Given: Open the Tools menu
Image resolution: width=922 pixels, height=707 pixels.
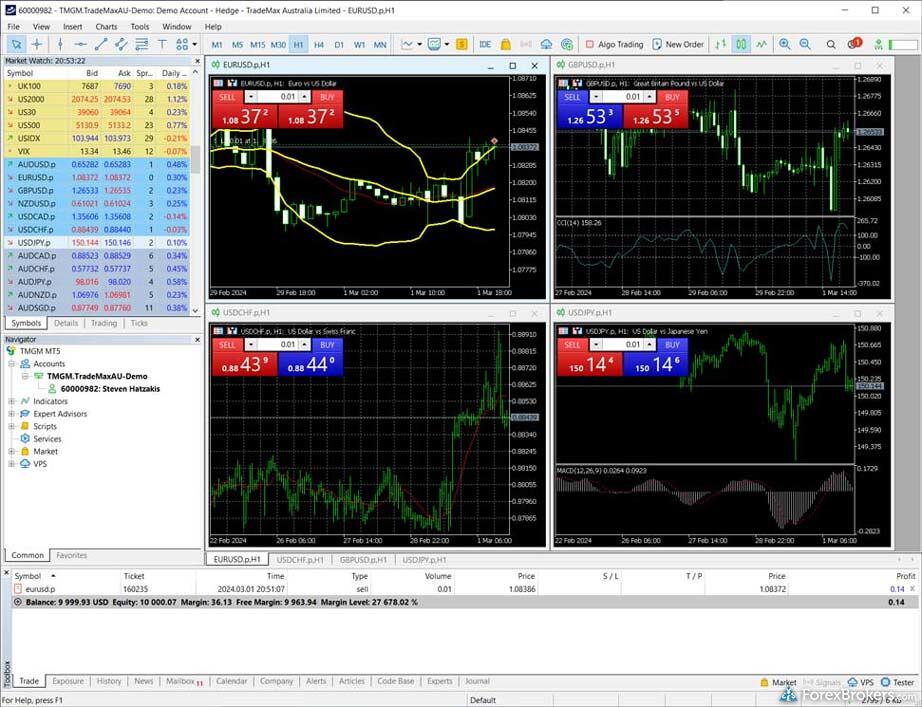Looking at the screenshot, I should (140, 26).
